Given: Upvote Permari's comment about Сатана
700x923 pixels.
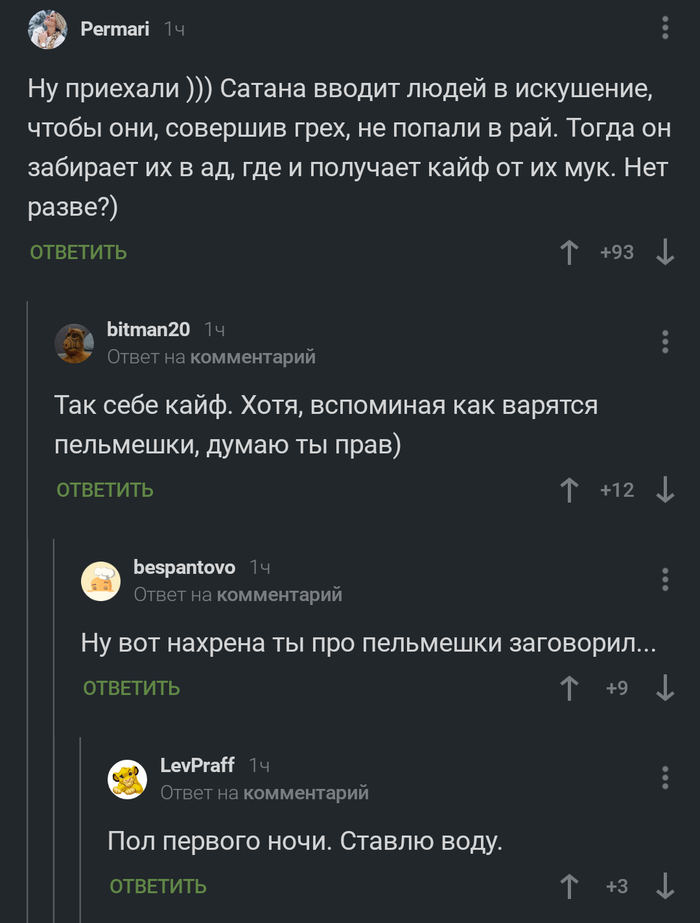Looking at the screenshot, I should (x=572, y=252).
